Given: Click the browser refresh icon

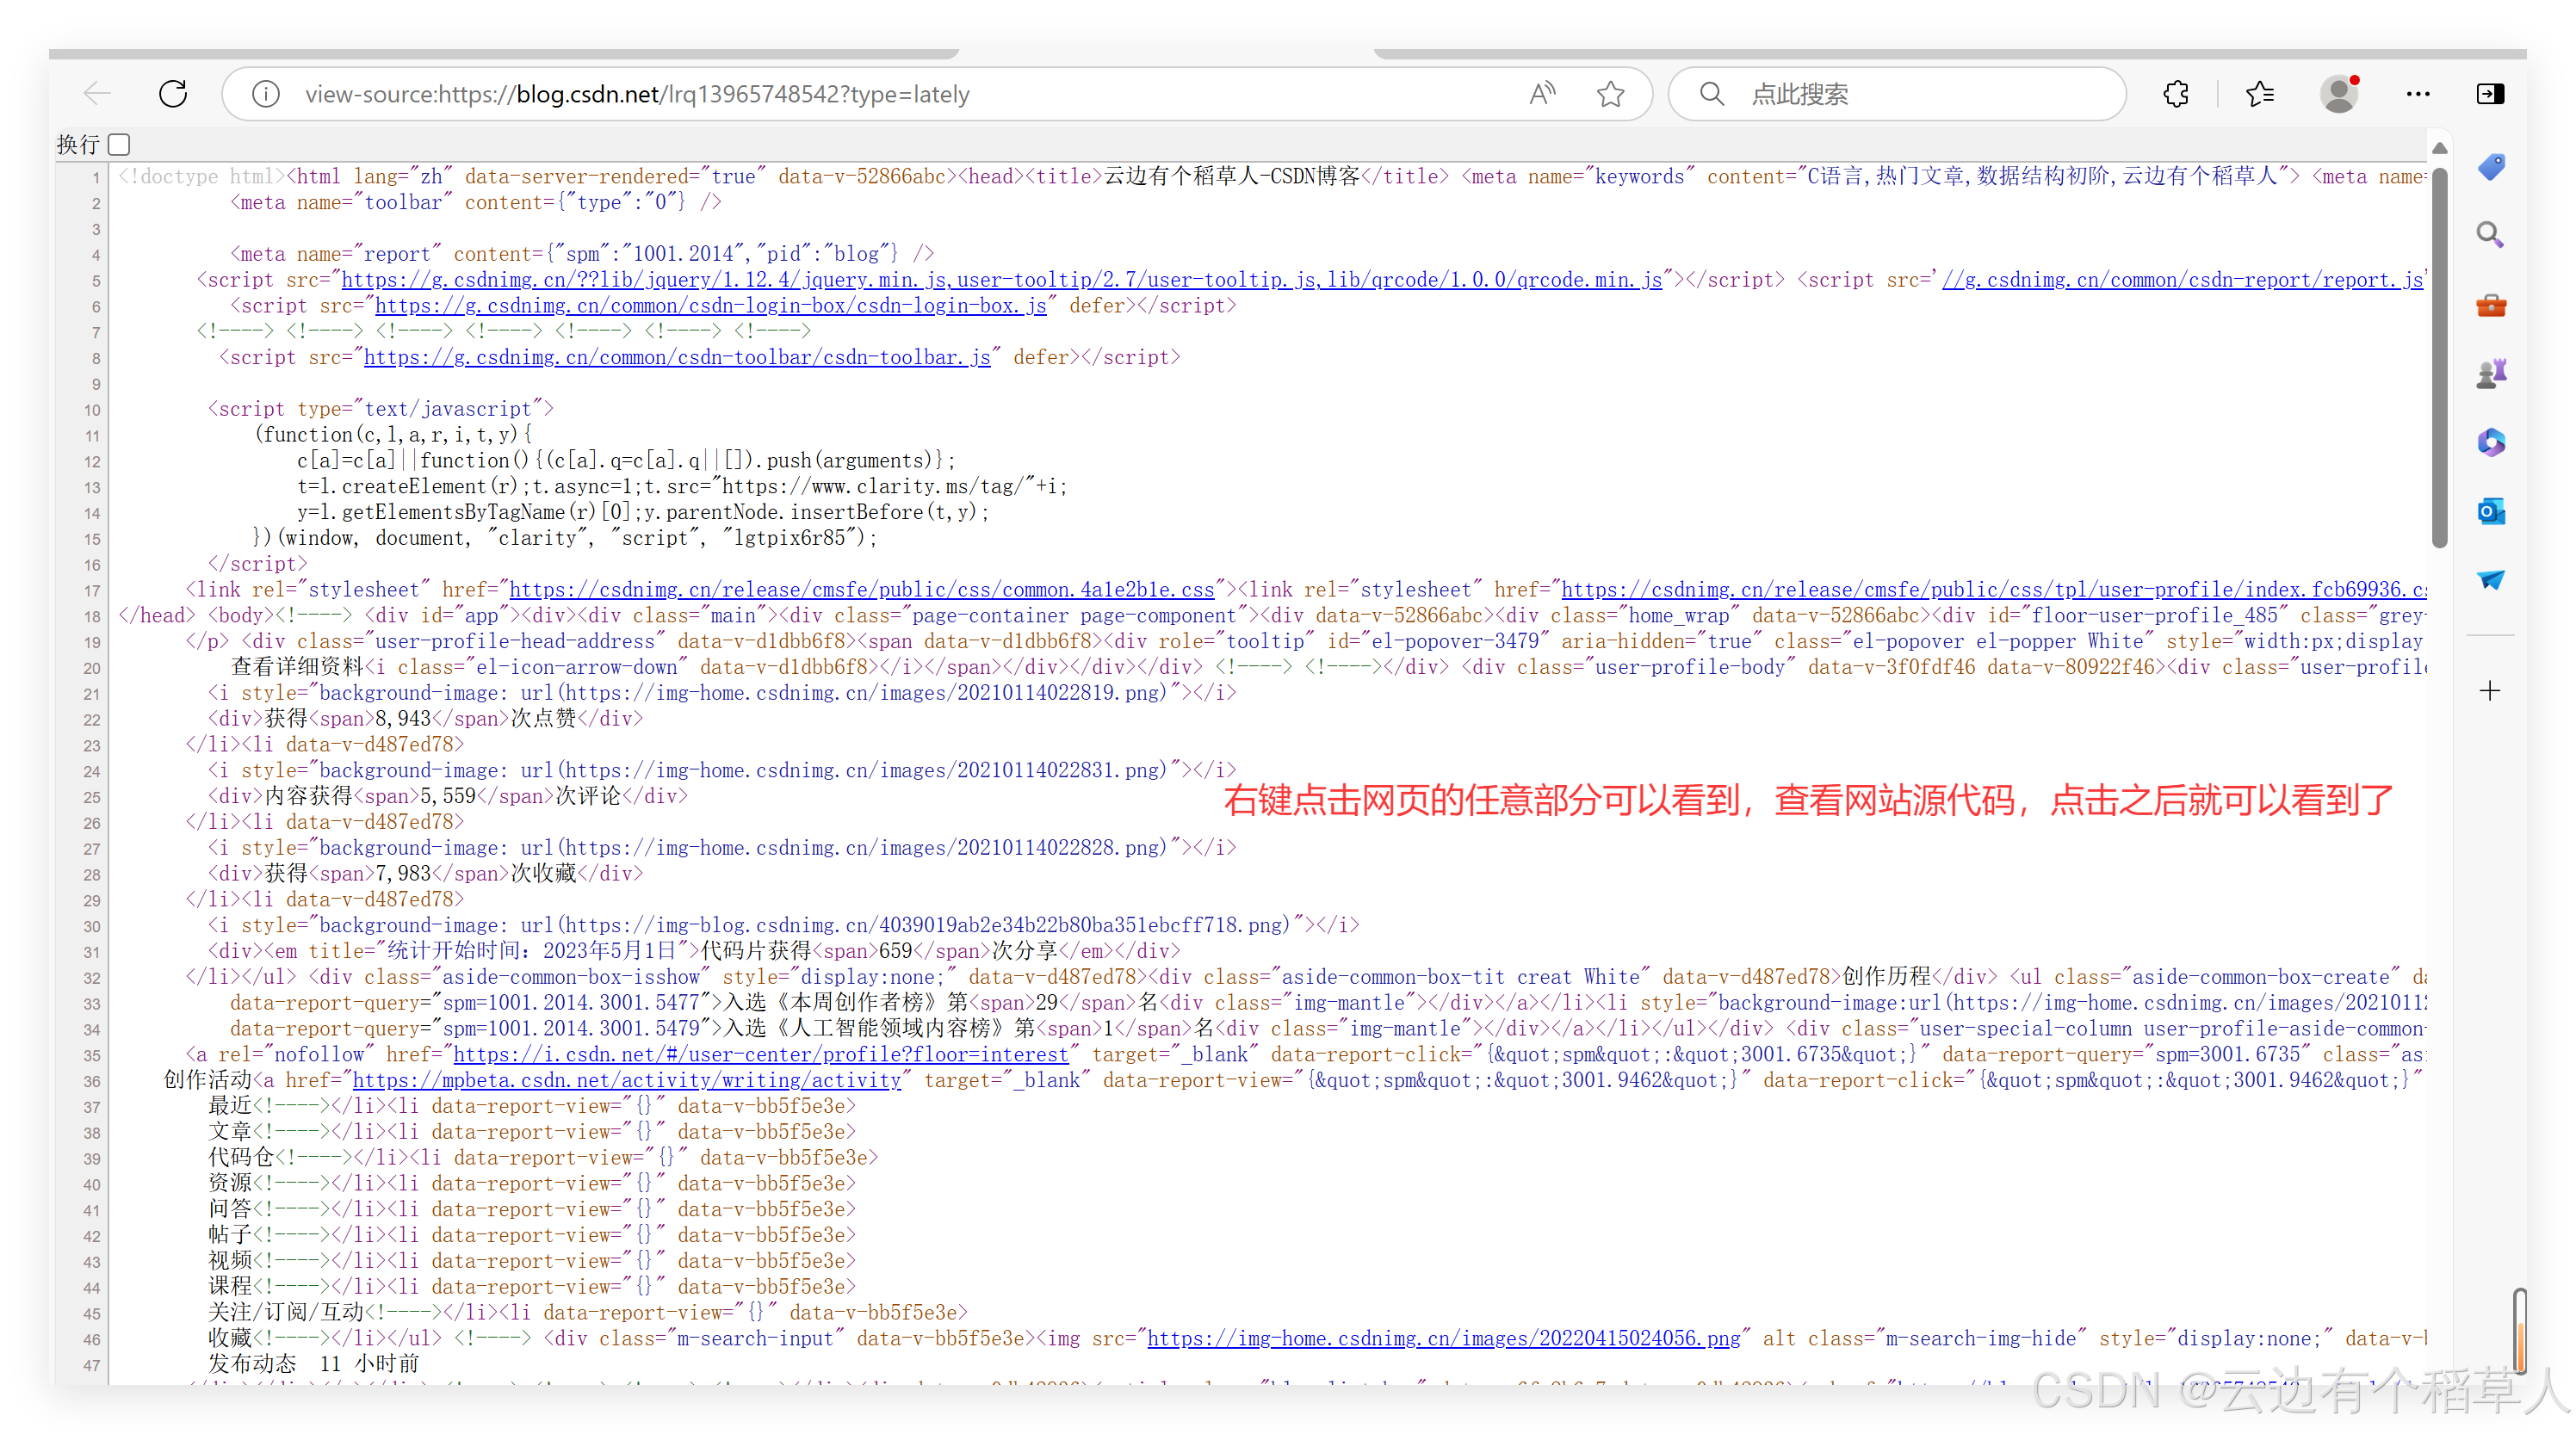Looking at the screenshot, I should click(x=173, y=94).
